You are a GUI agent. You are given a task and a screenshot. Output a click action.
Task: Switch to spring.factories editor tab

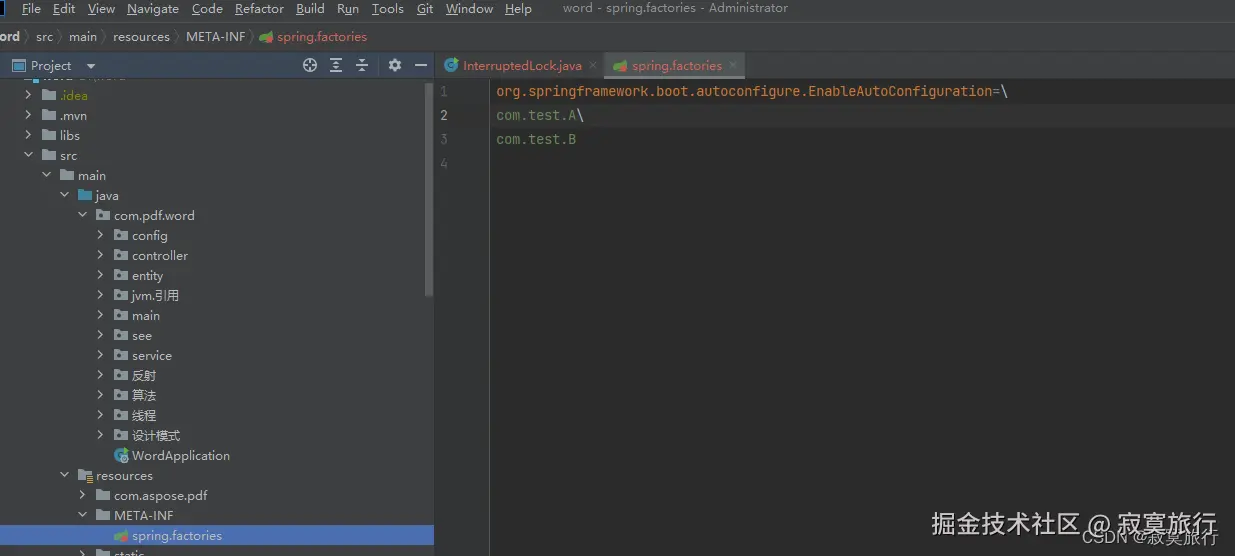pyautogui.click(x=676, y=66)
